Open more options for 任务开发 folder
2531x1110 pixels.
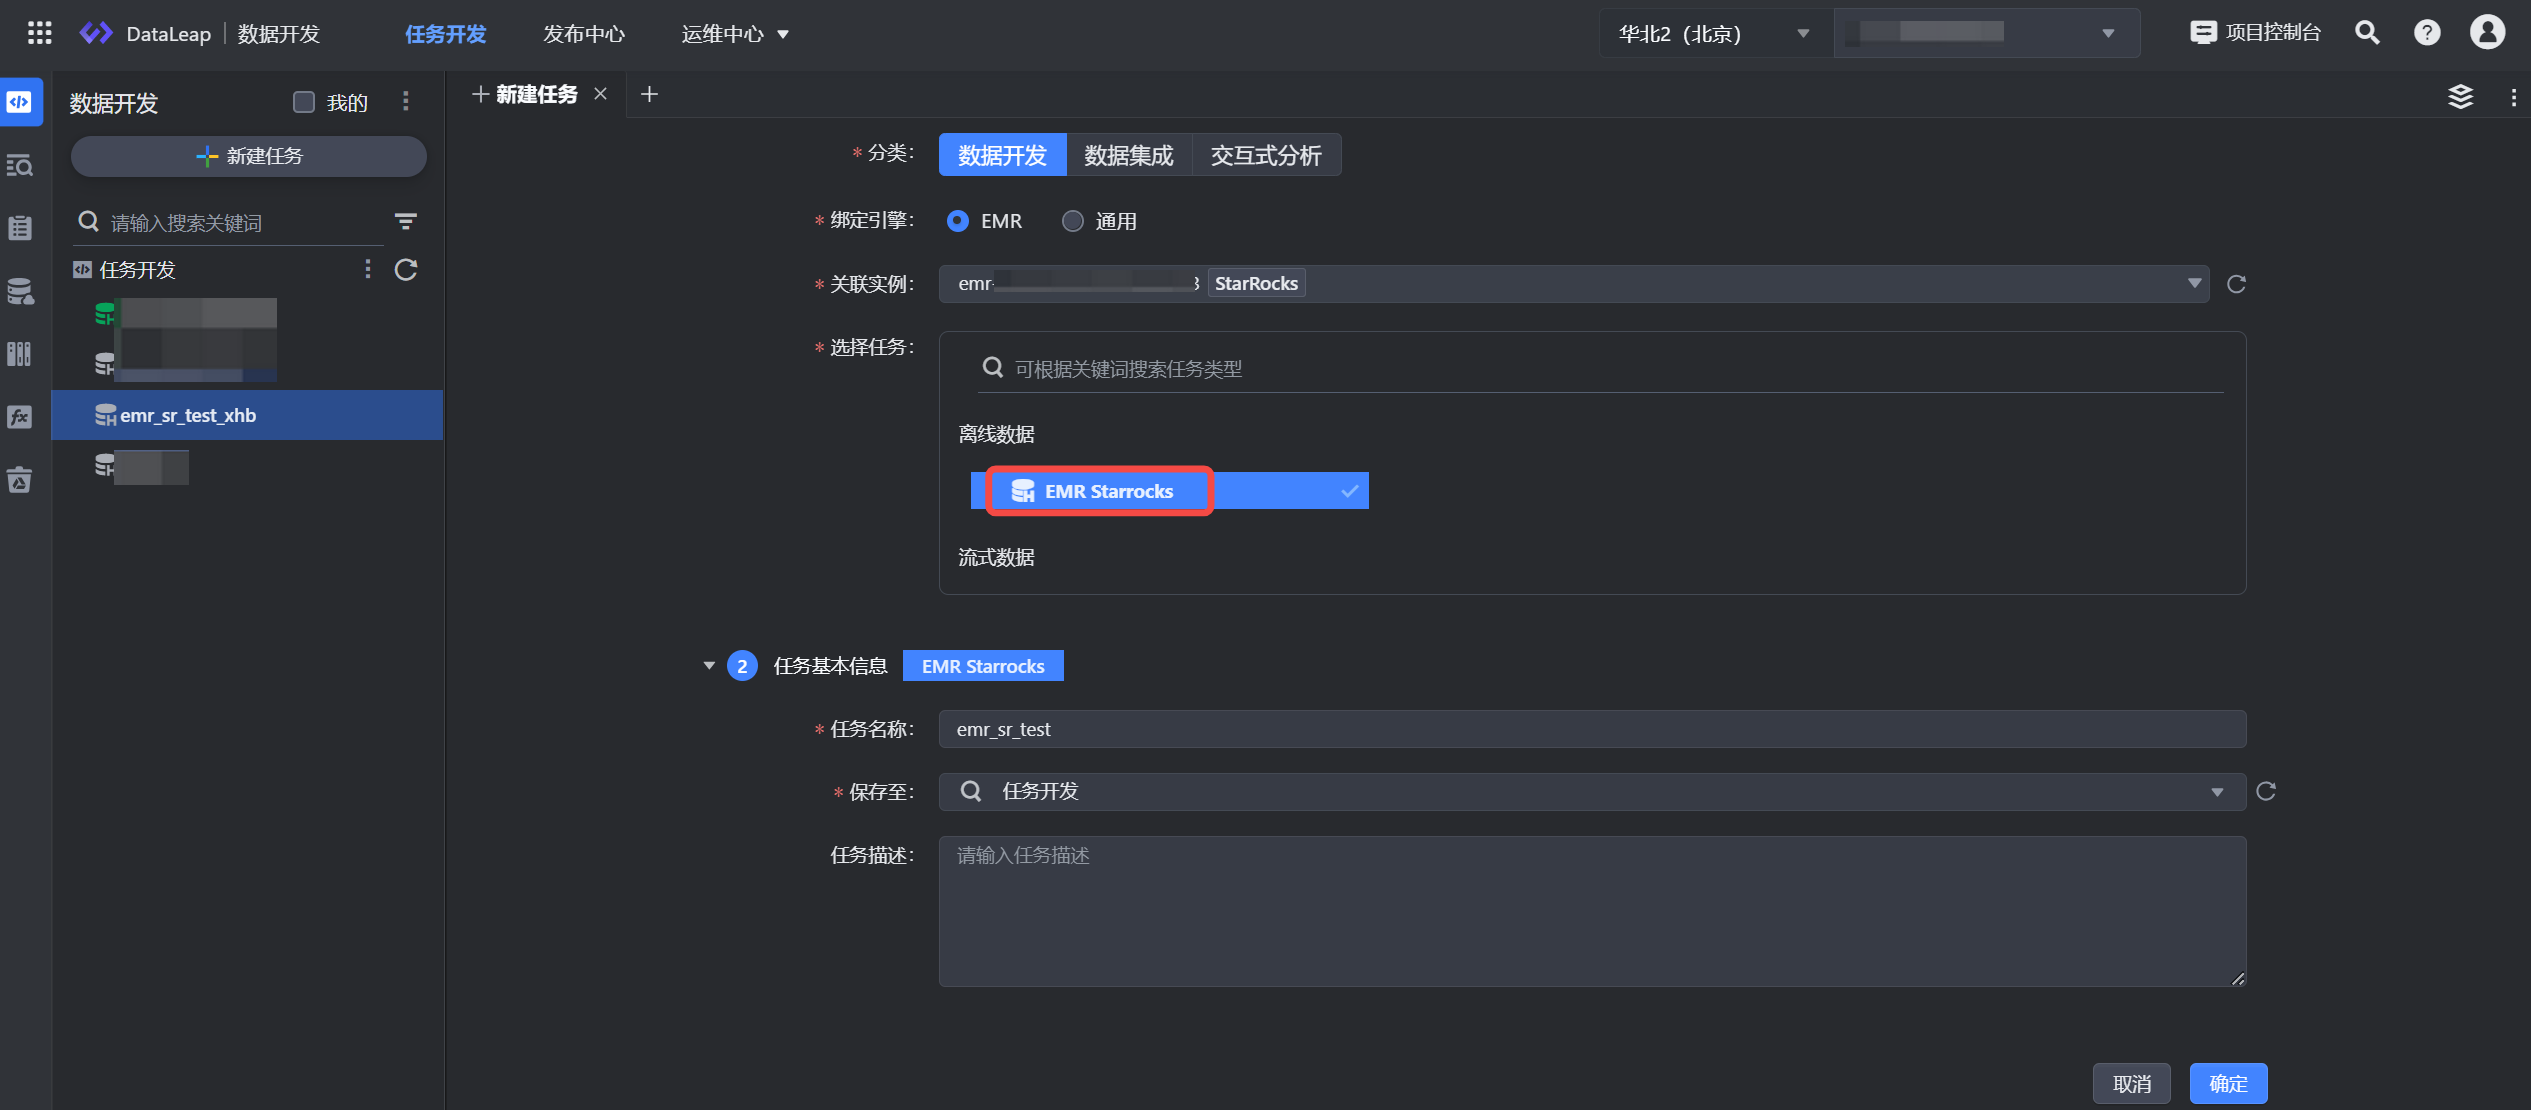pyautogui.click(x=367, y=269)
